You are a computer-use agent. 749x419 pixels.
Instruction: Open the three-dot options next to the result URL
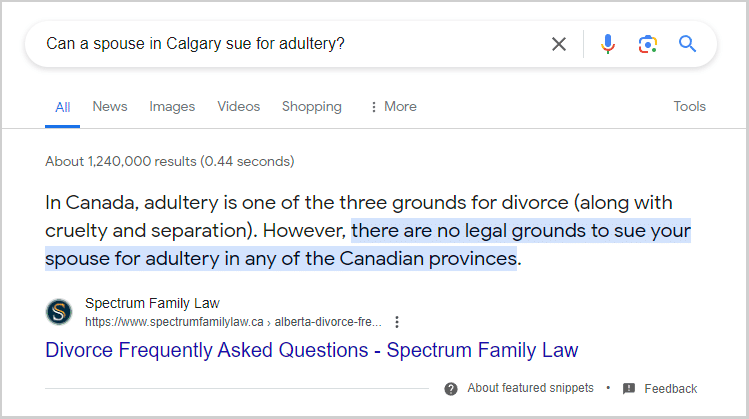pyautogui.click(x=397, y=322)
